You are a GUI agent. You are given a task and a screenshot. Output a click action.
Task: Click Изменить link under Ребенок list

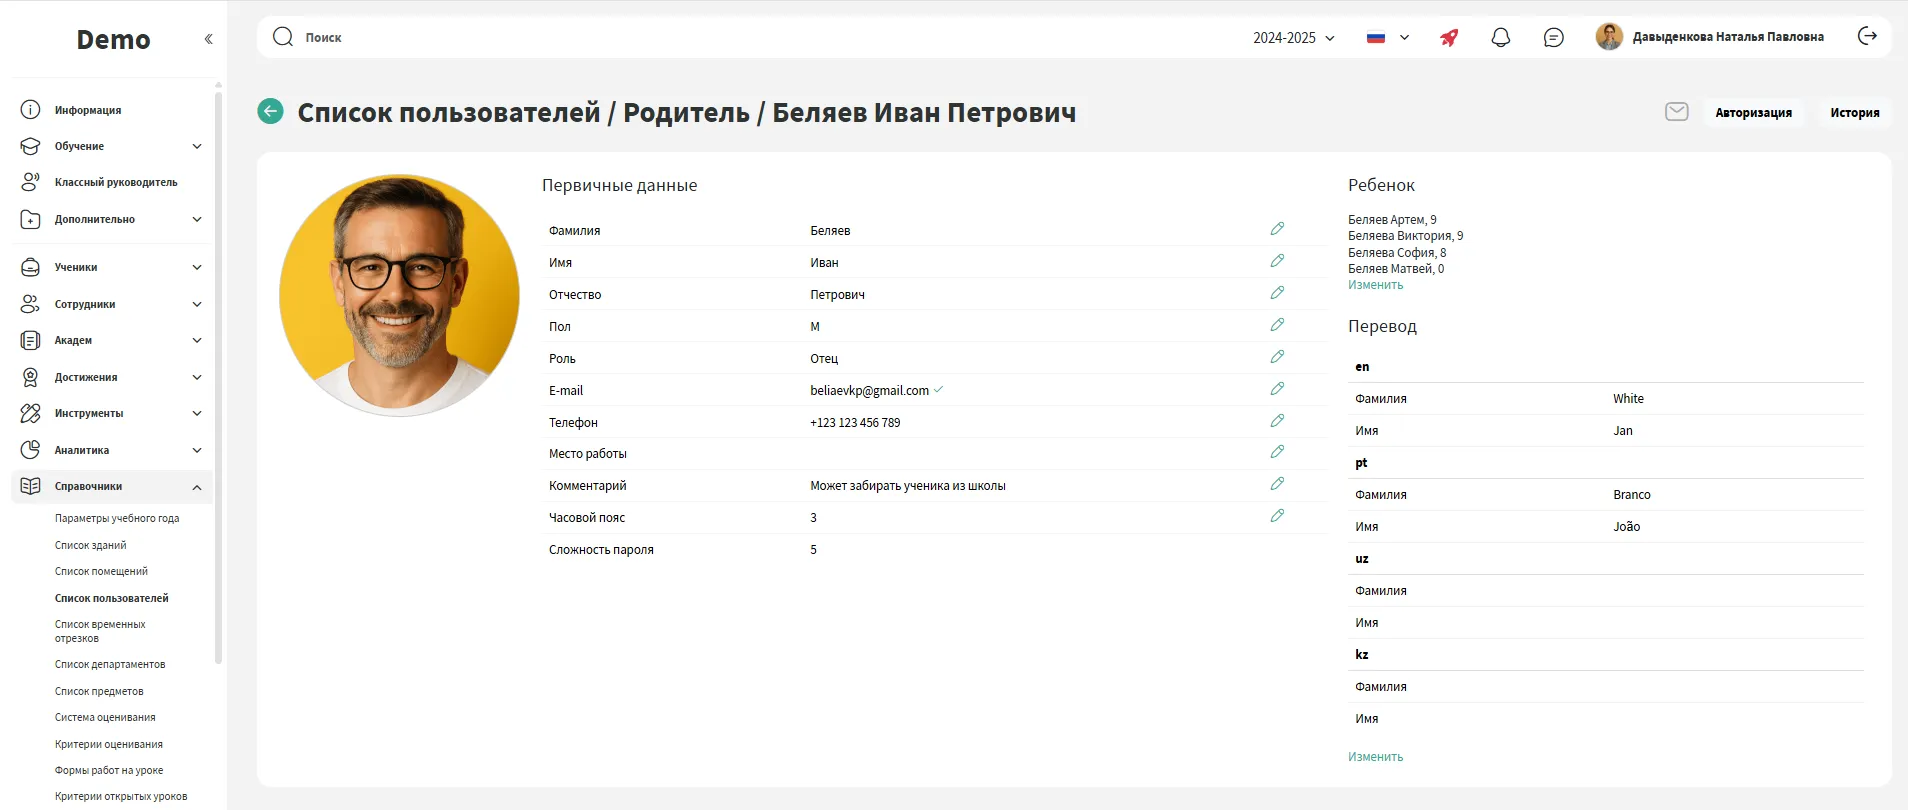pyautogui.click(x=1375, y=285)
